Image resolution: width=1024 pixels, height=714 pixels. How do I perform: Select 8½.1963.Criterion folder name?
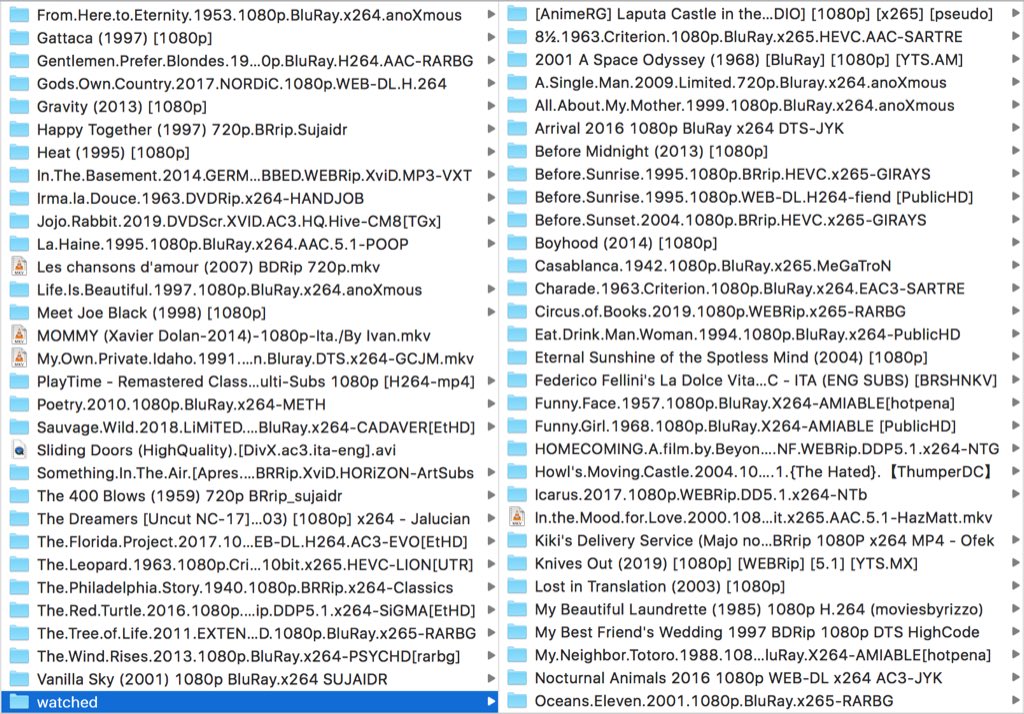[x=748, y=37]
